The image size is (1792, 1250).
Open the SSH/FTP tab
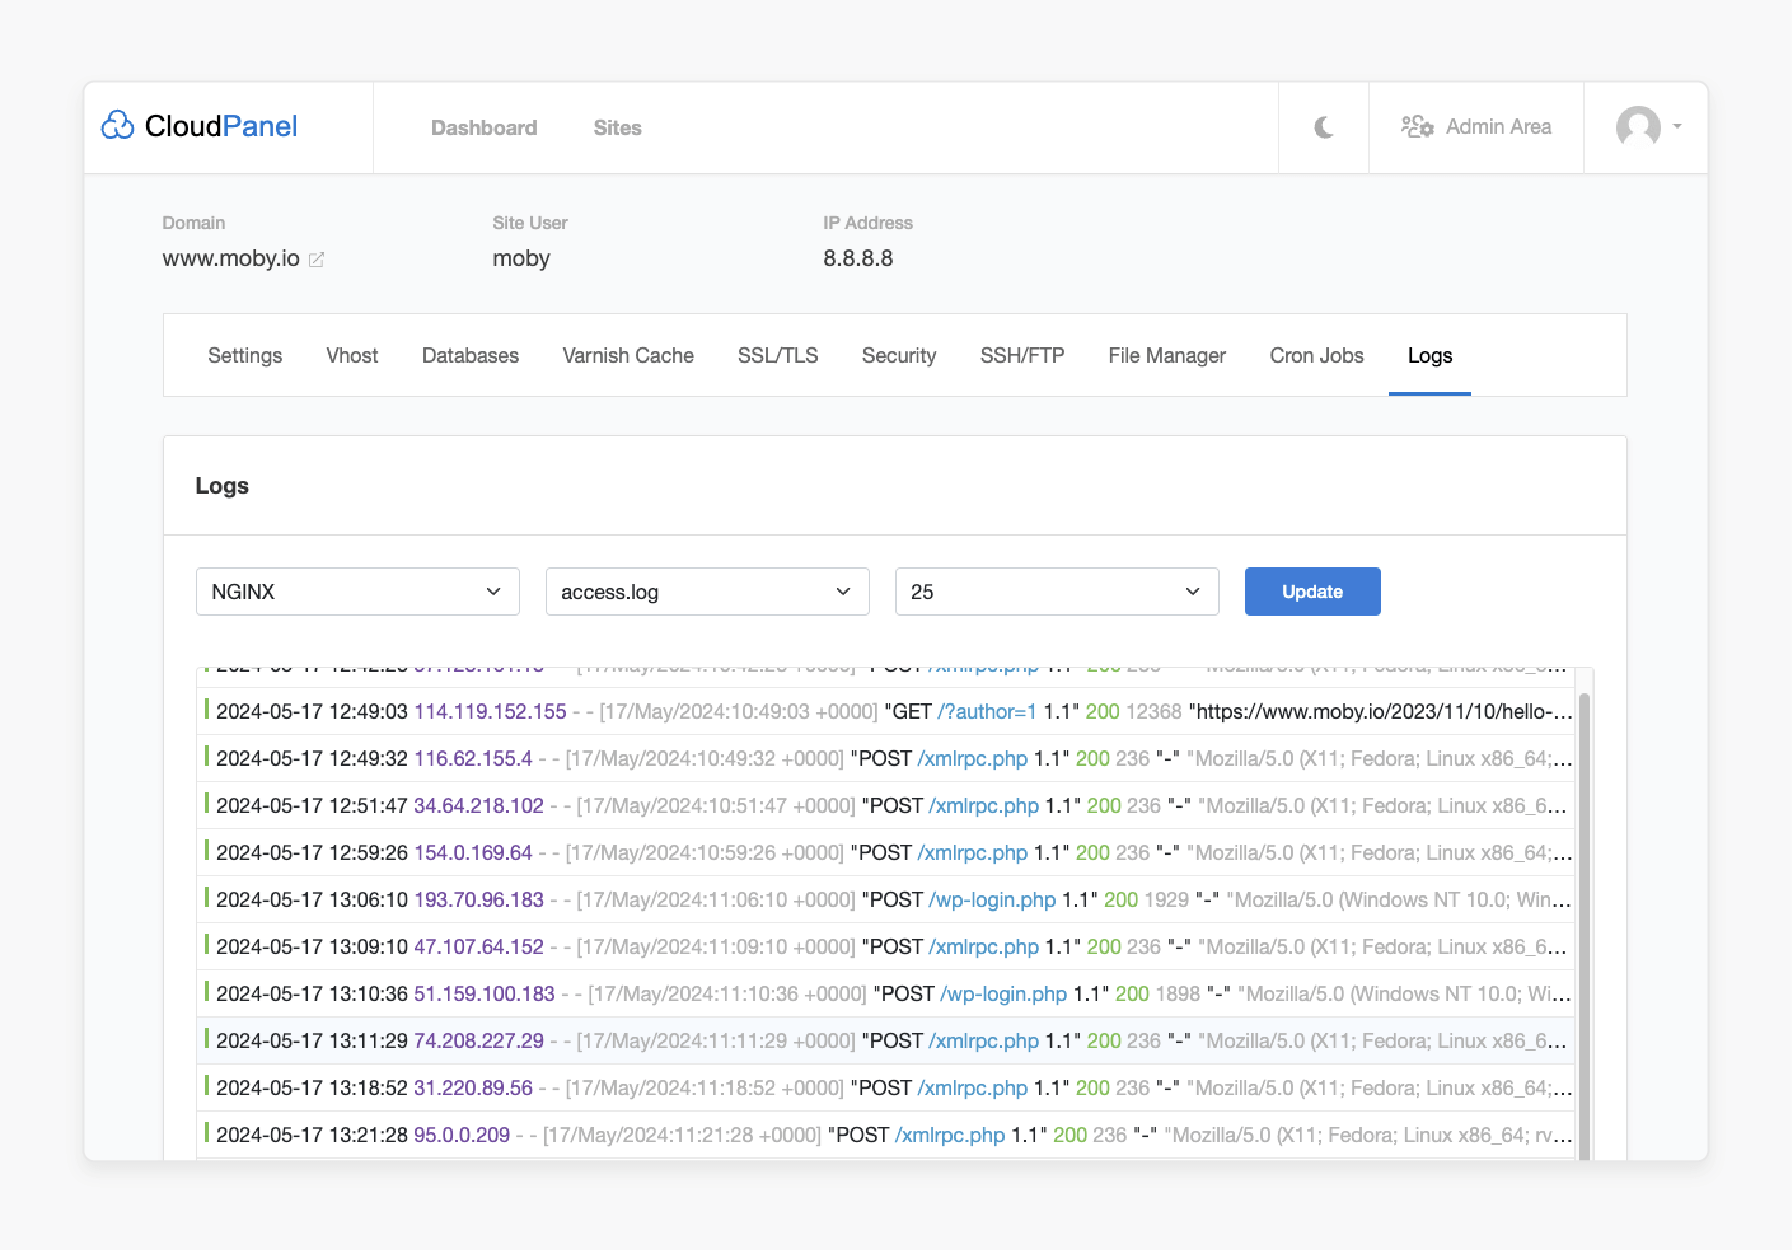tap(1022, 356)
